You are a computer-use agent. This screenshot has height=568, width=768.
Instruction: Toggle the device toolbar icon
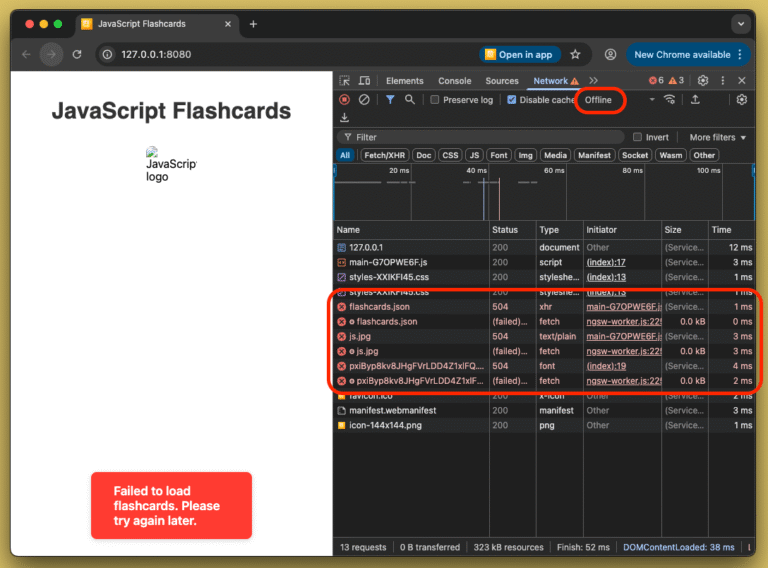click(364, 81)
